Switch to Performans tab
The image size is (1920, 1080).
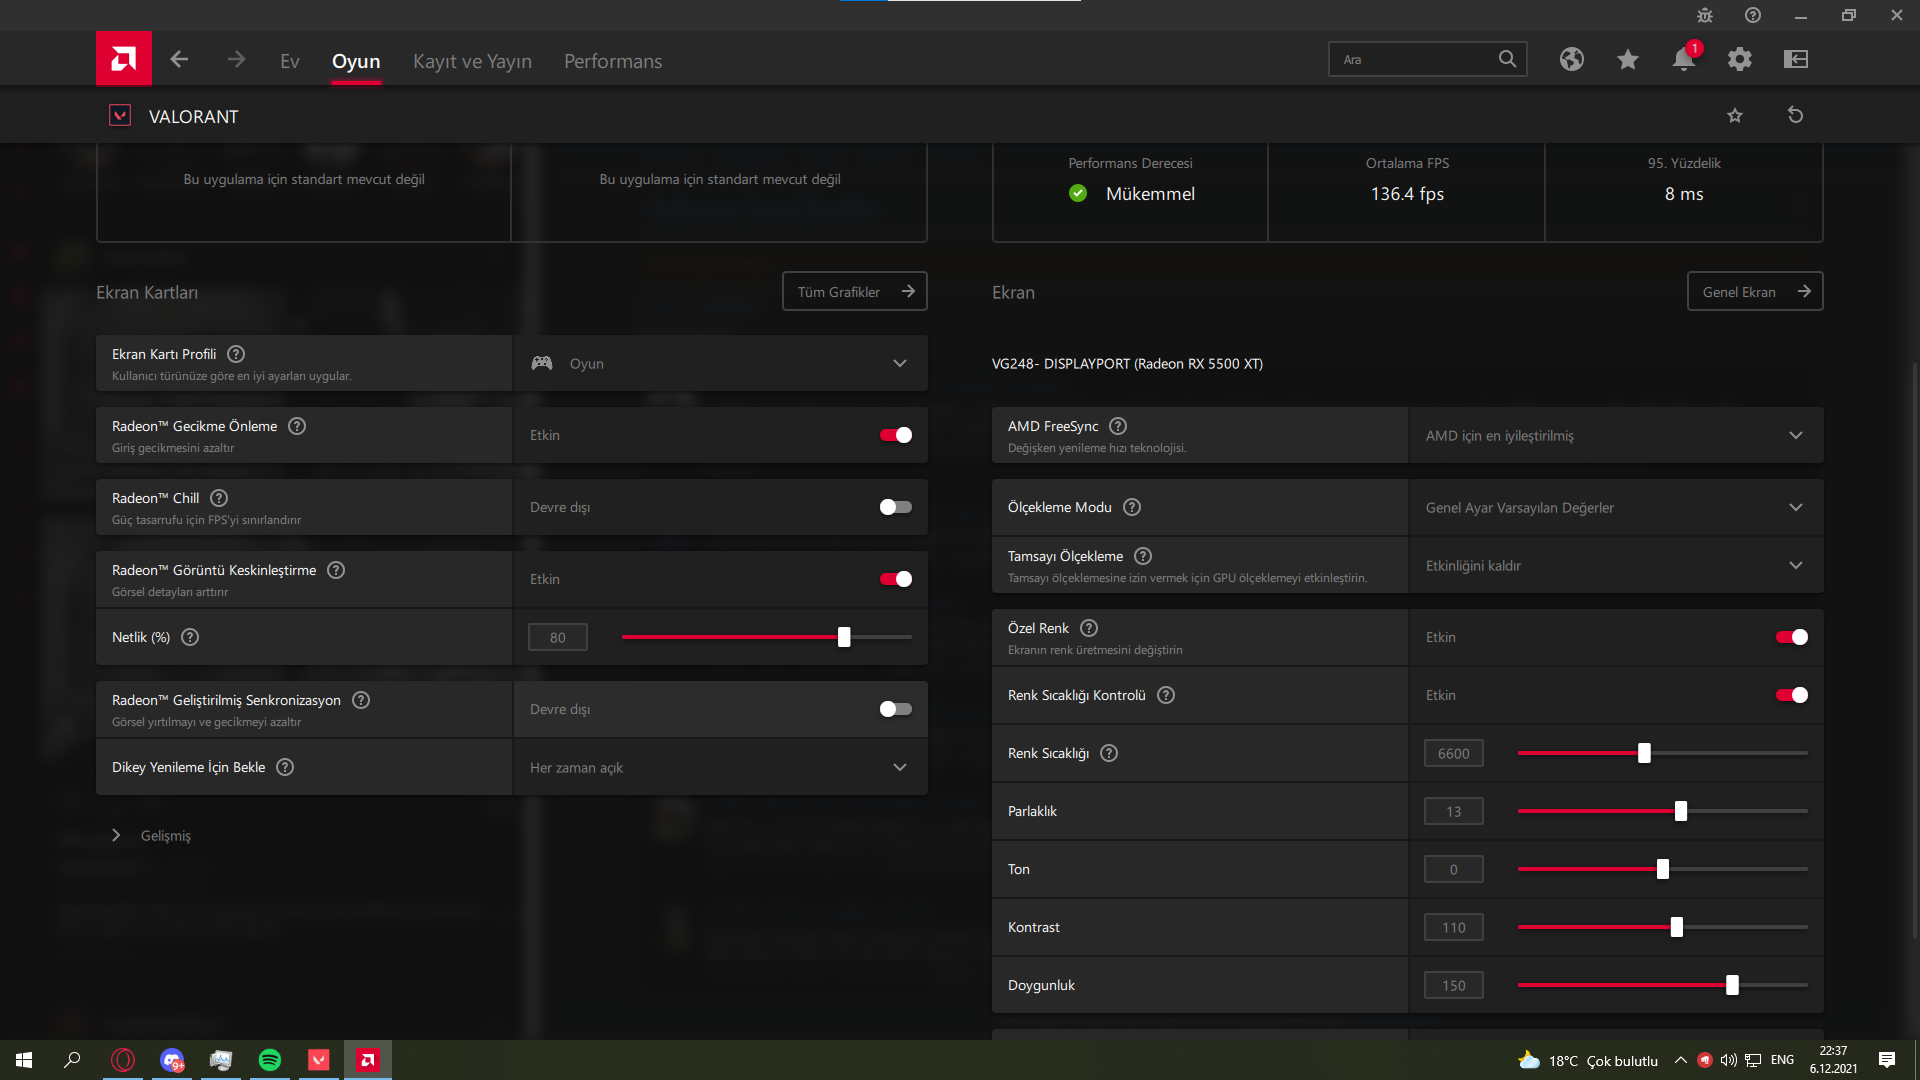pyautogui.click(x=613, y=61)
